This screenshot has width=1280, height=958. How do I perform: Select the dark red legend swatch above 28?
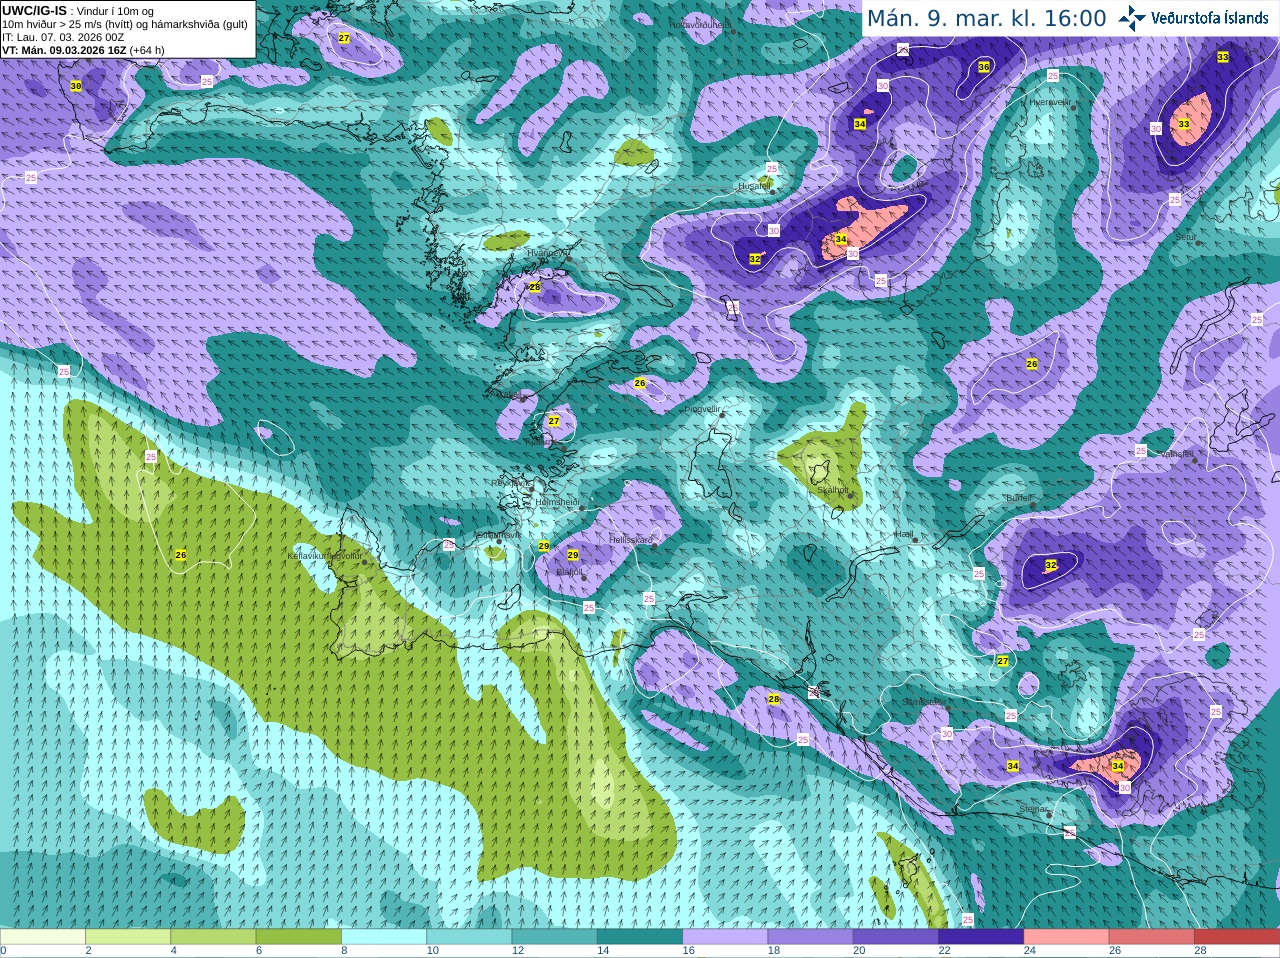click(1237, 937)
